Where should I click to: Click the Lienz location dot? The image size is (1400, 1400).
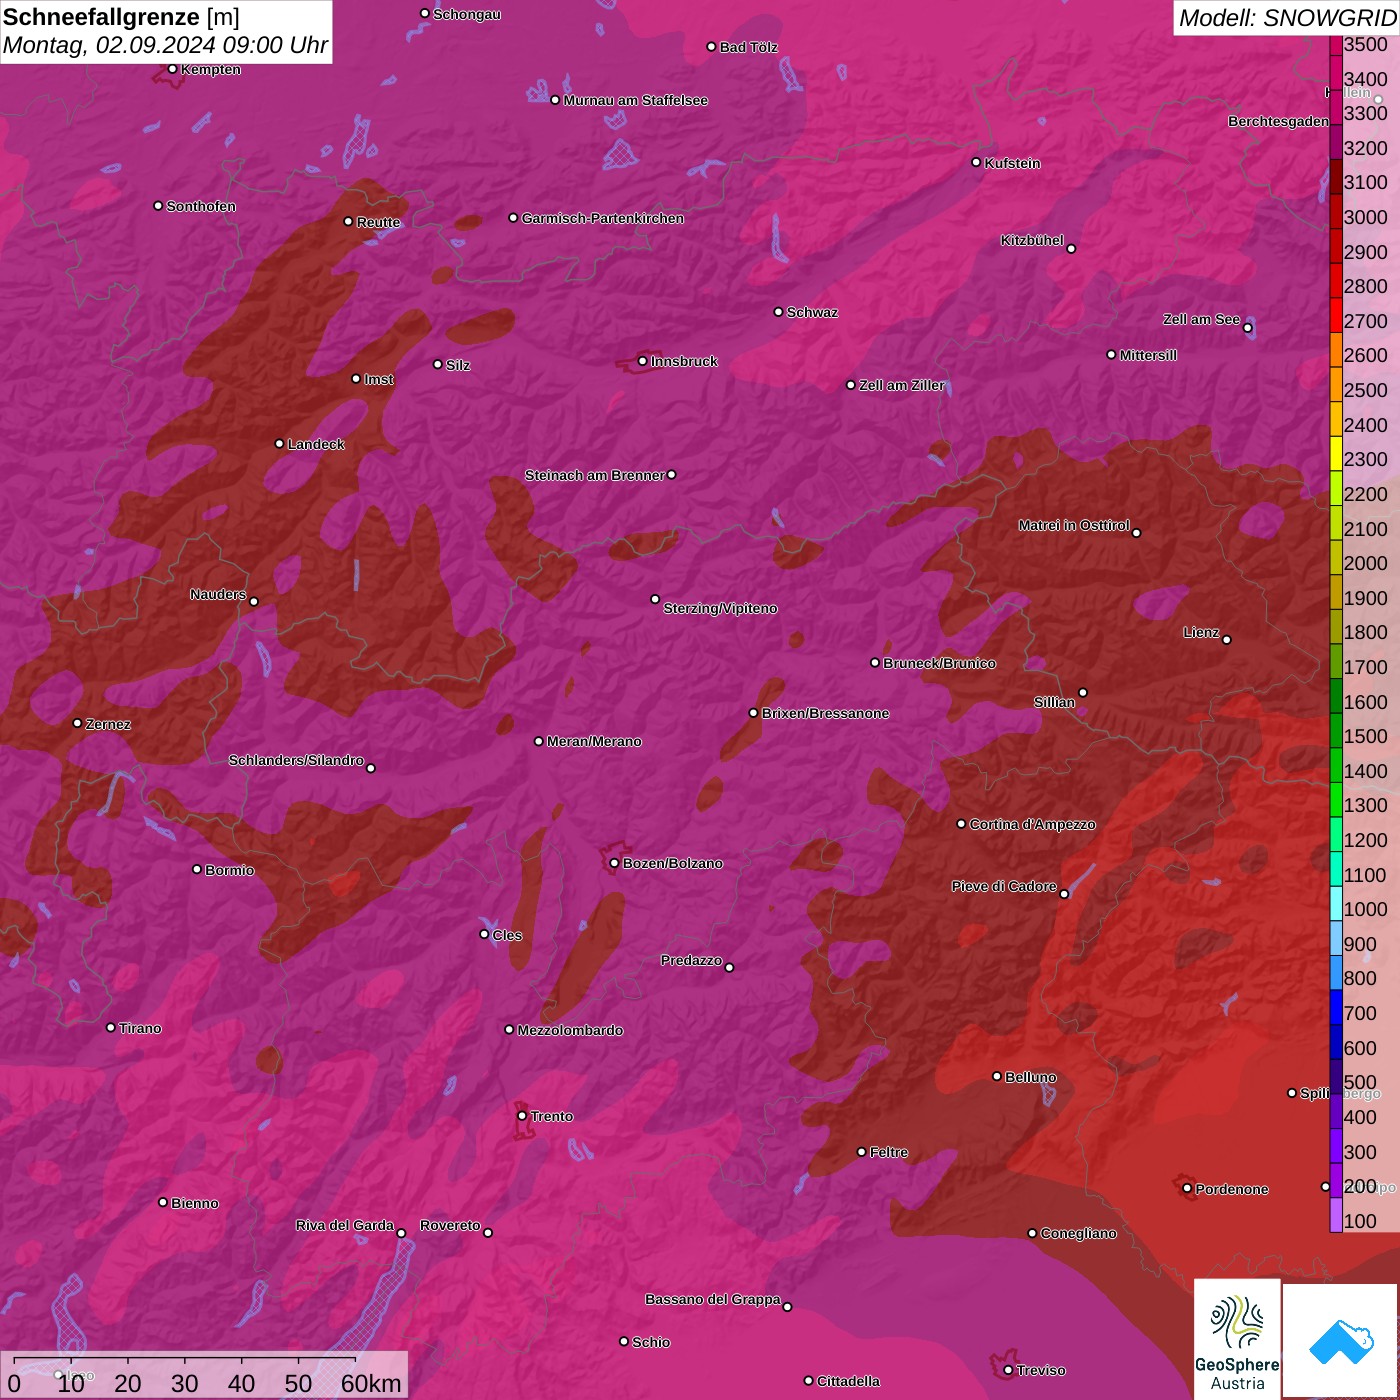point(1227,640)
